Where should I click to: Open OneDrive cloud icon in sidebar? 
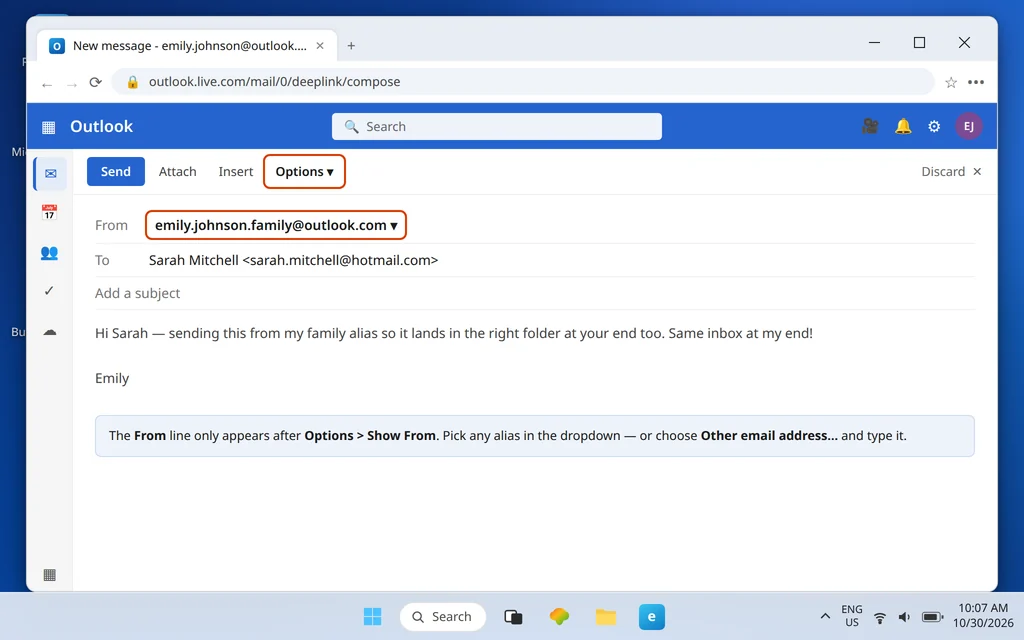[50, 332]
